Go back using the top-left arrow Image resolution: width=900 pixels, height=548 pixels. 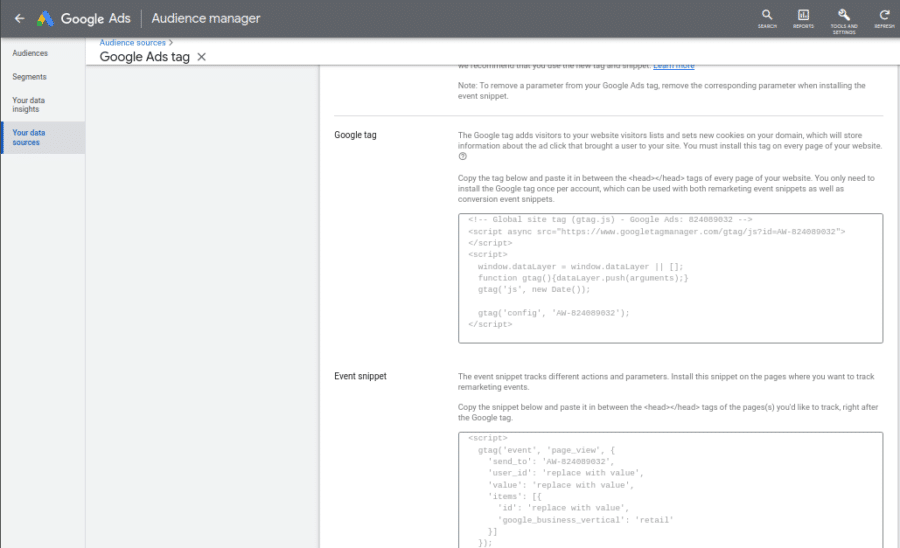(x=20, y=18)
